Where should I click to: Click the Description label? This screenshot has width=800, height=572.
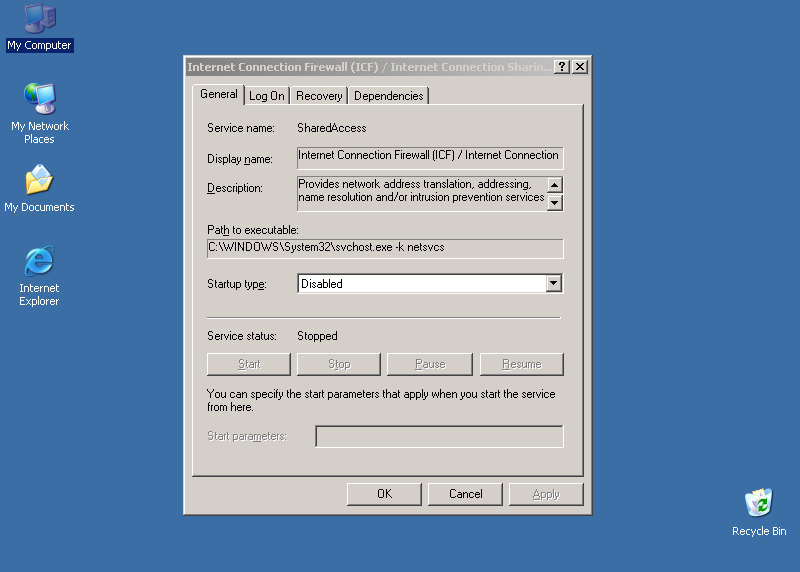click(235, 188)
